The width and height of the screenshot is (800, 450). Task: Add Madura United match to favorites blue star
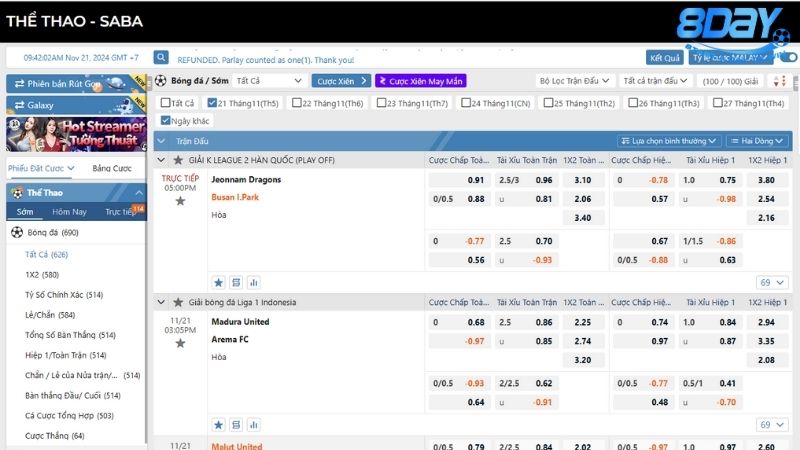point(218,424)
